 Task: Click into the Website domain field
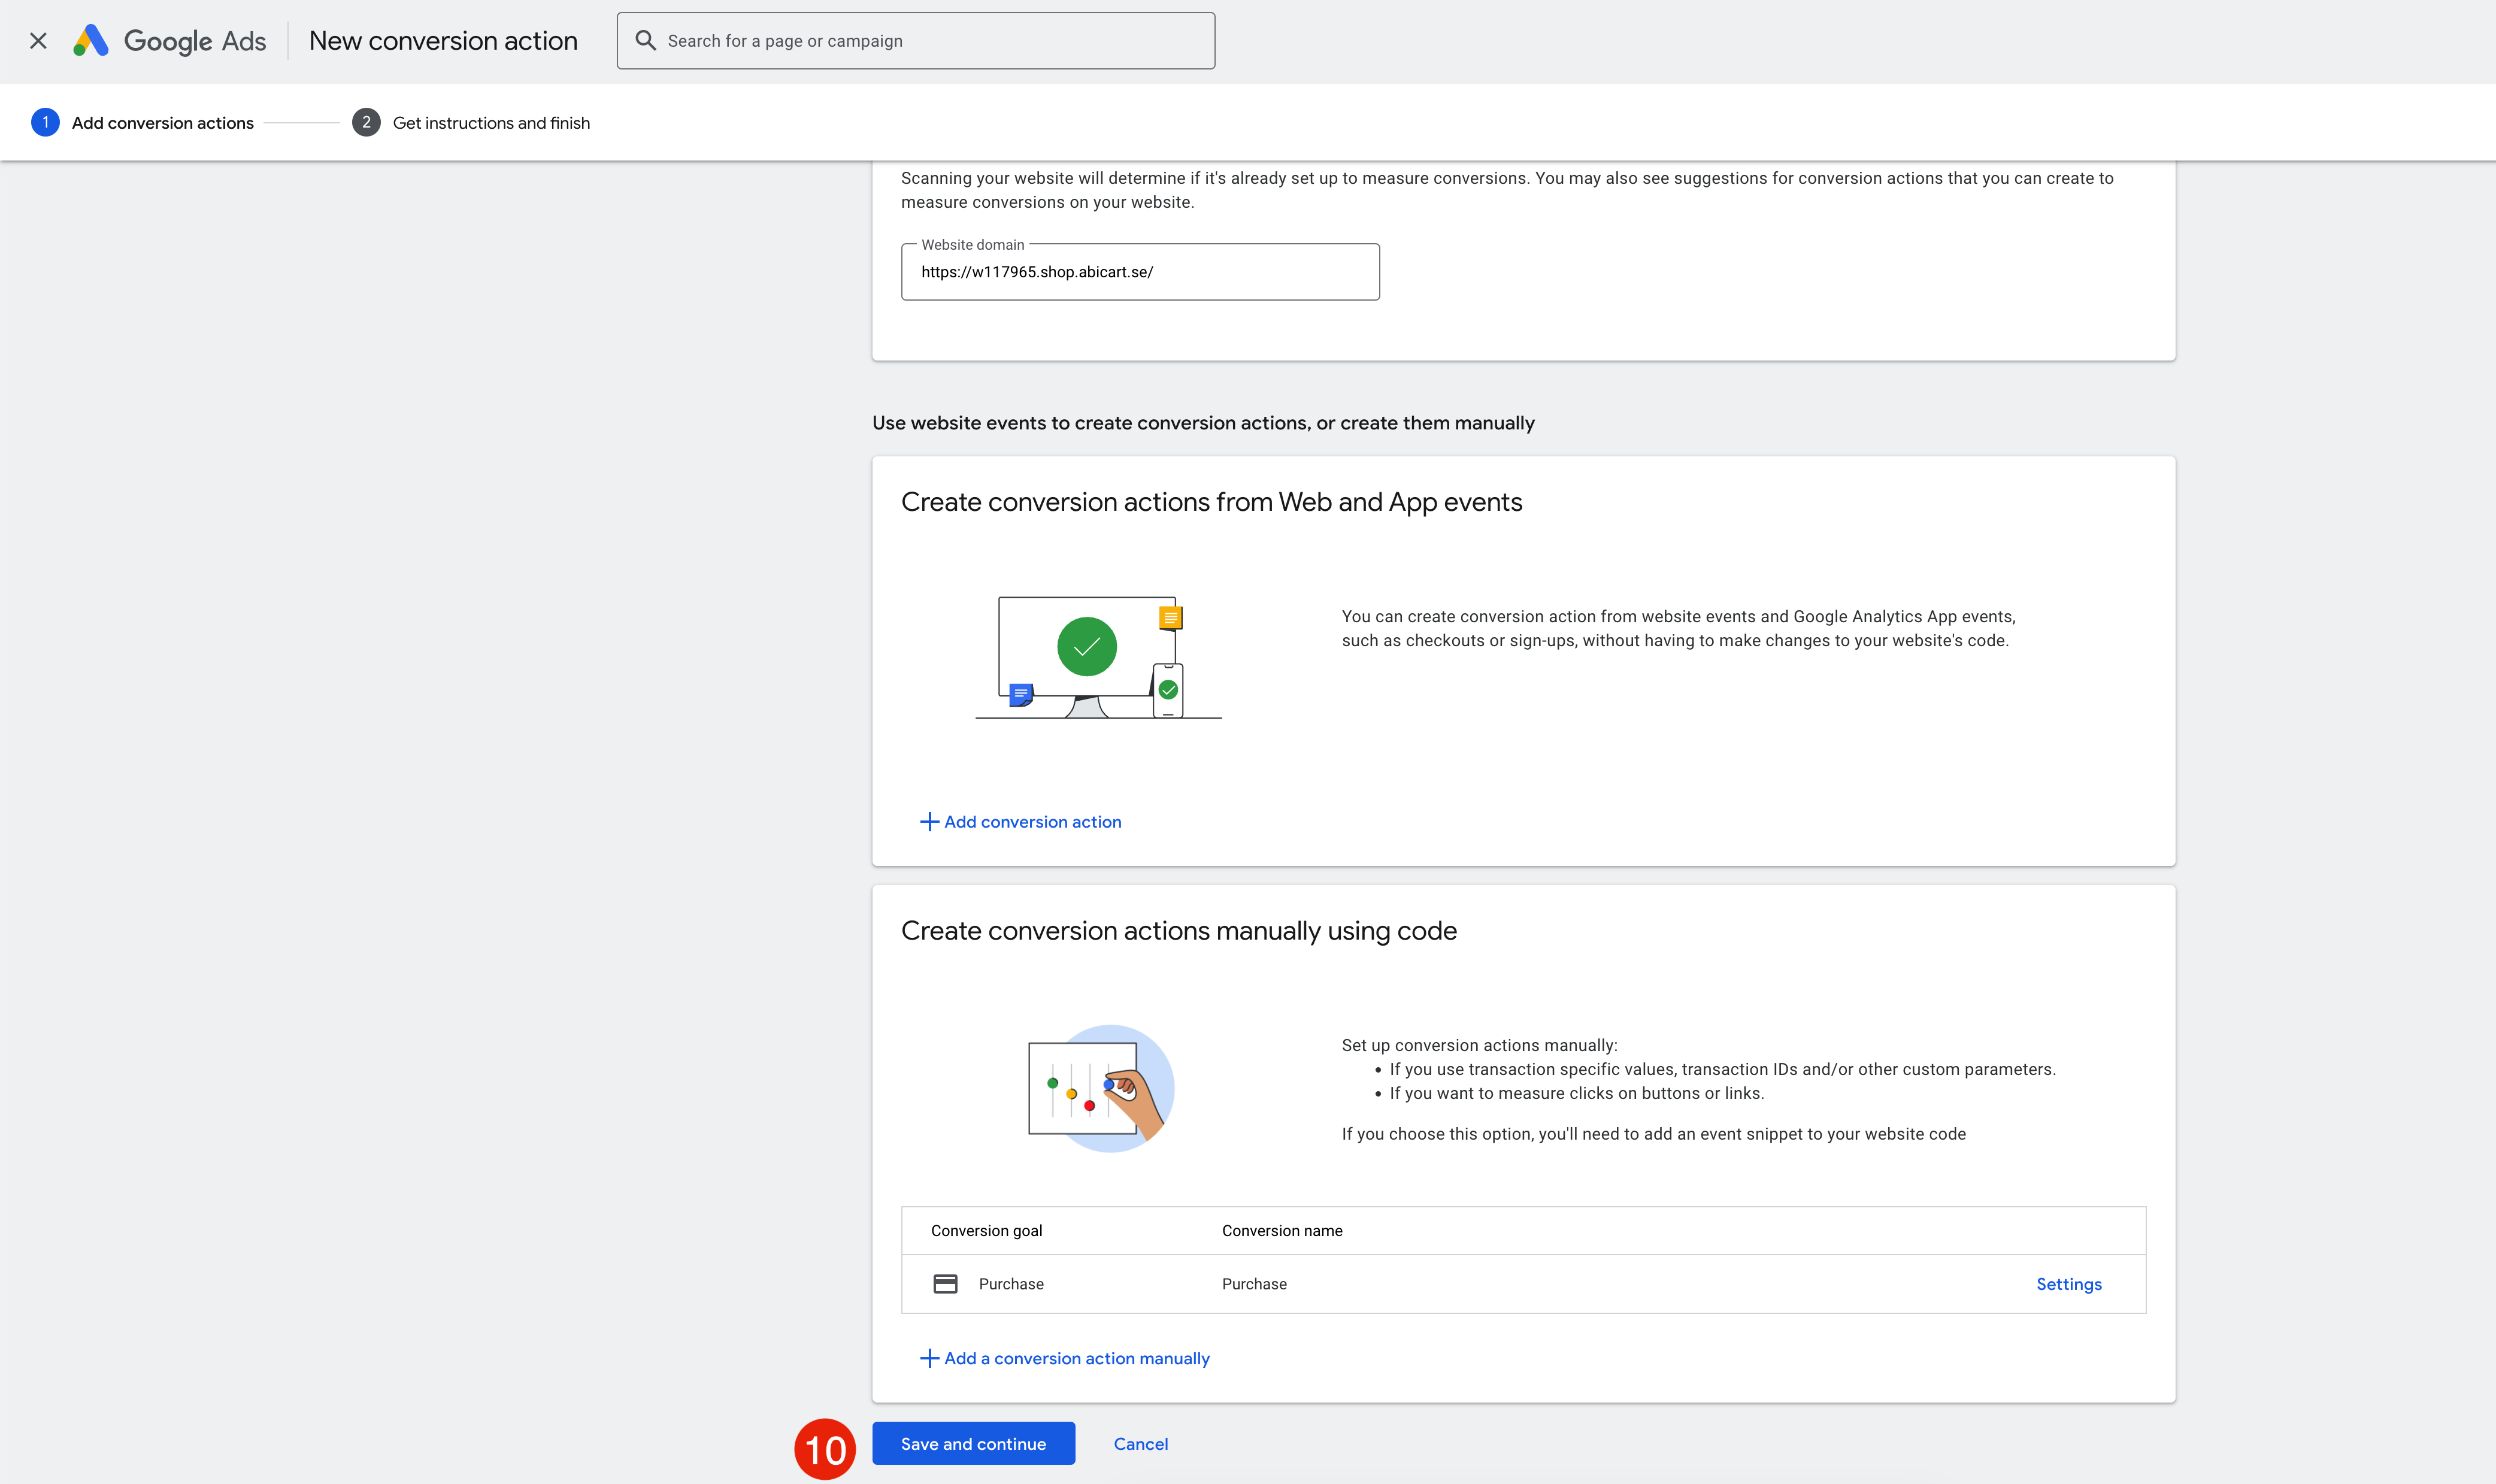point(1139,272)
